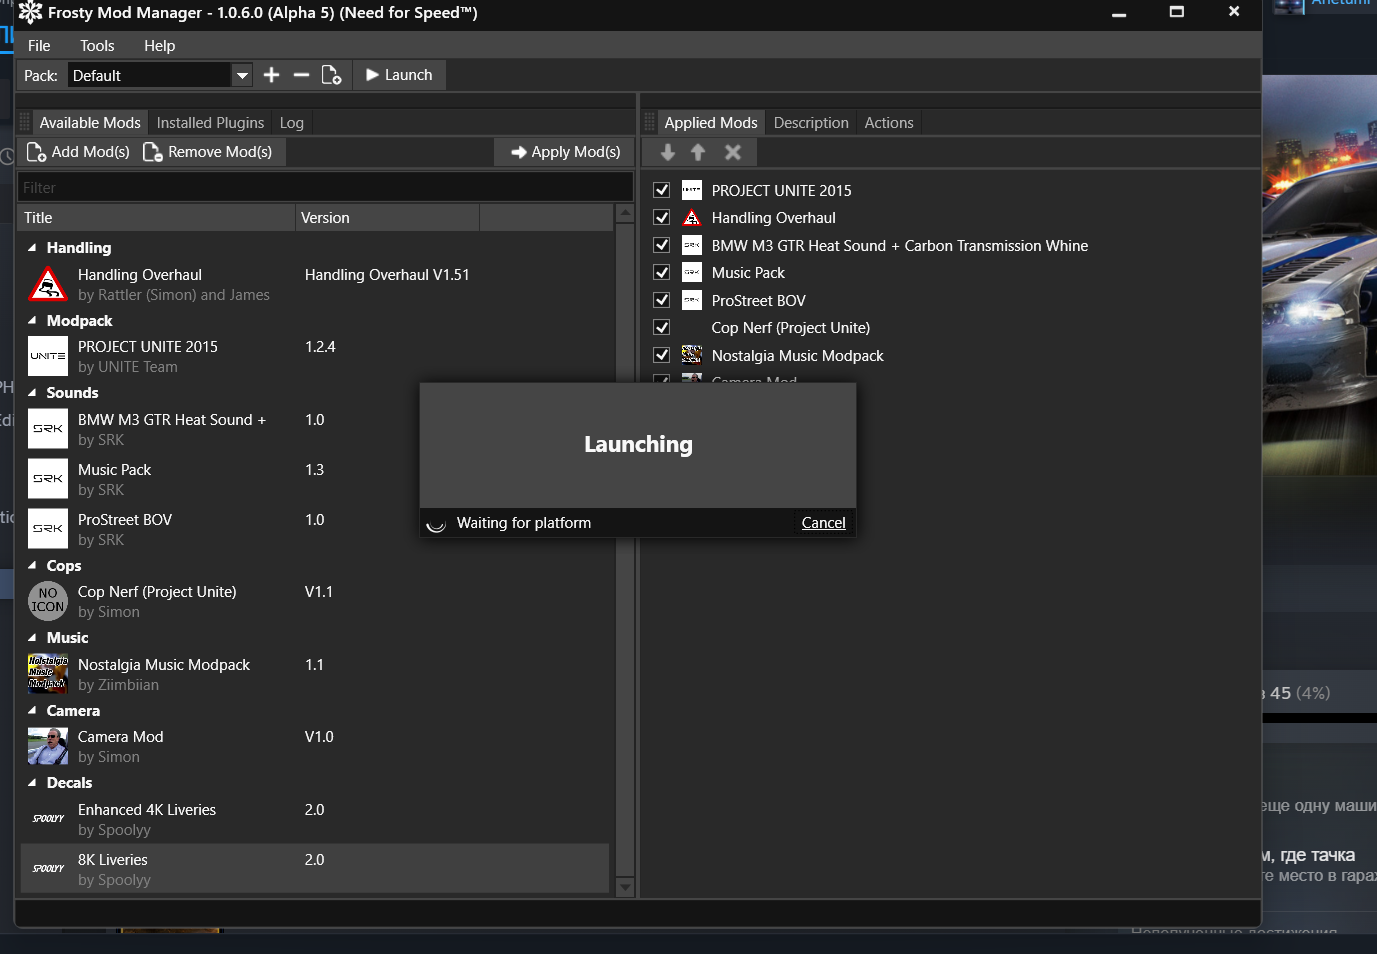Click SRK icon beside Music Pack in available mods
The width and height of the screenshot is (1377, 954).
click(47, 479)
